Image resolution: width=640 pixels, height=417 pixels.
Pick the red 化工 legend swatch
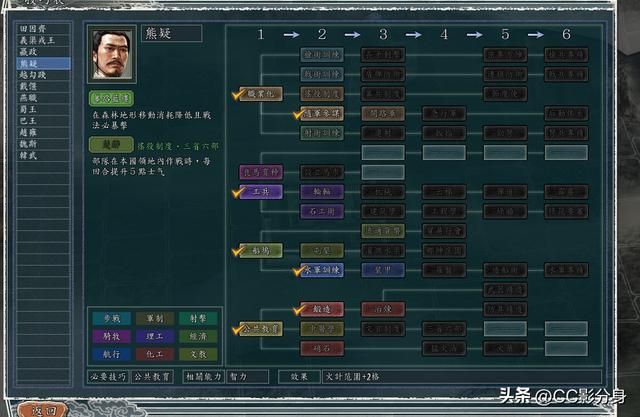pos(155,354)
